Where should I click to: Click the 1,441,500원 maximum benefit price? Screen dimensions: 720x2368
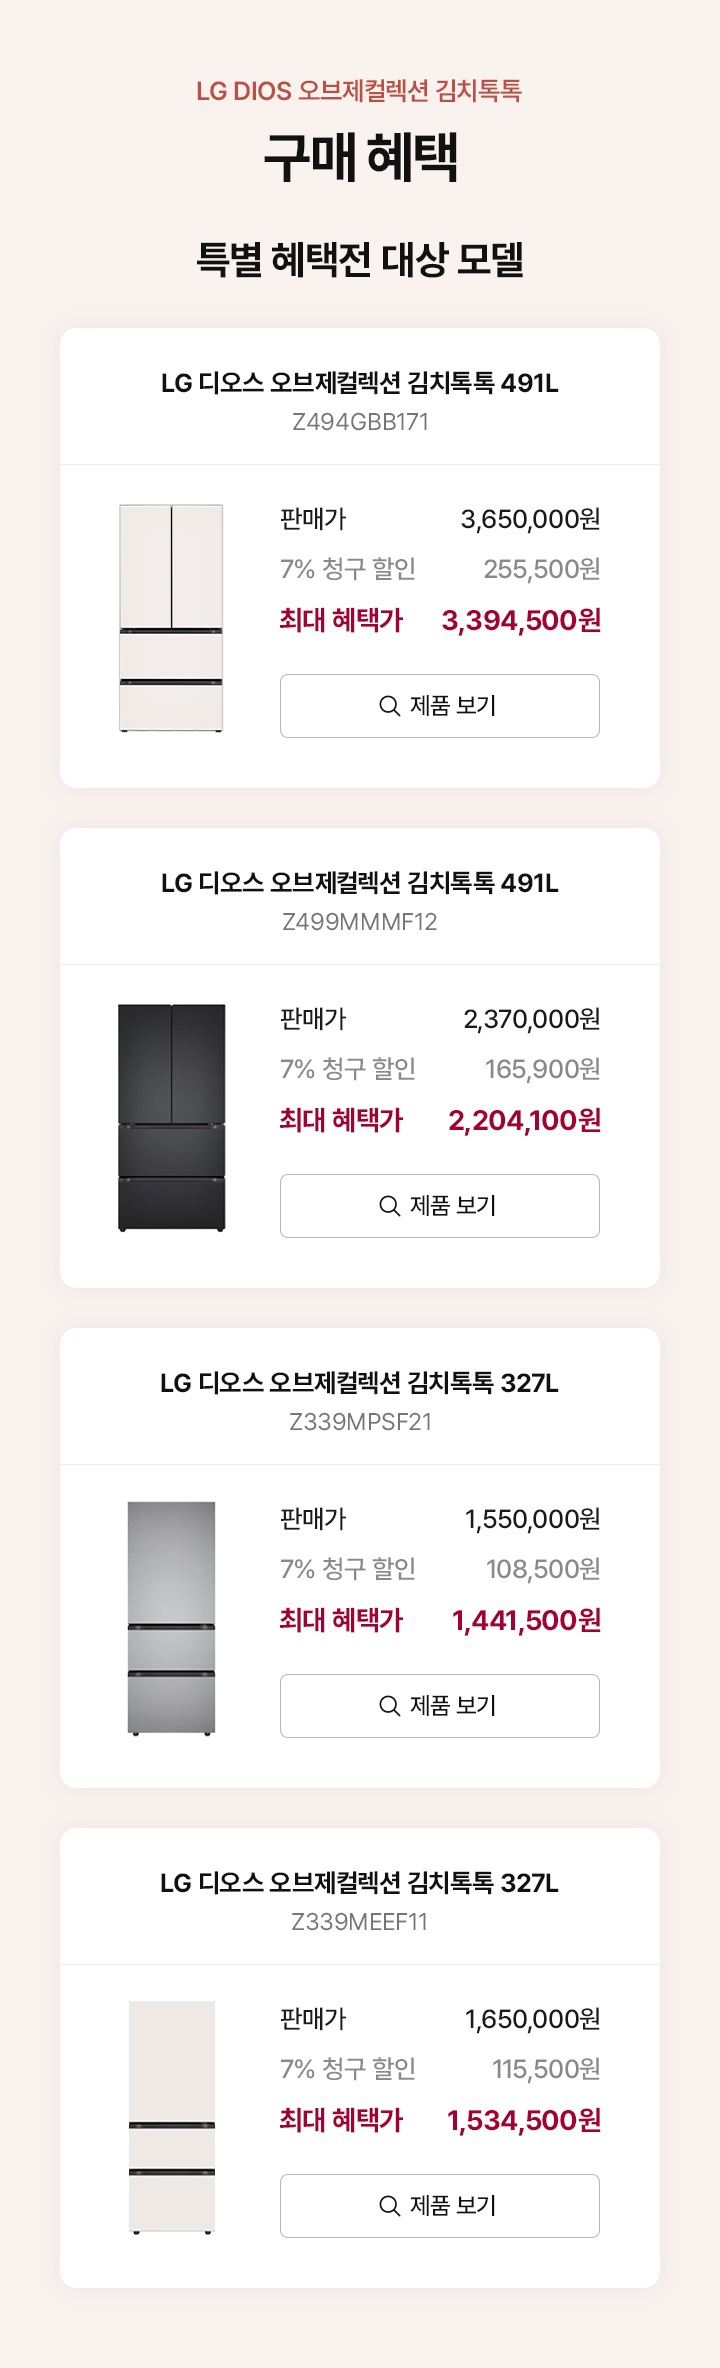click(527, 1621)
